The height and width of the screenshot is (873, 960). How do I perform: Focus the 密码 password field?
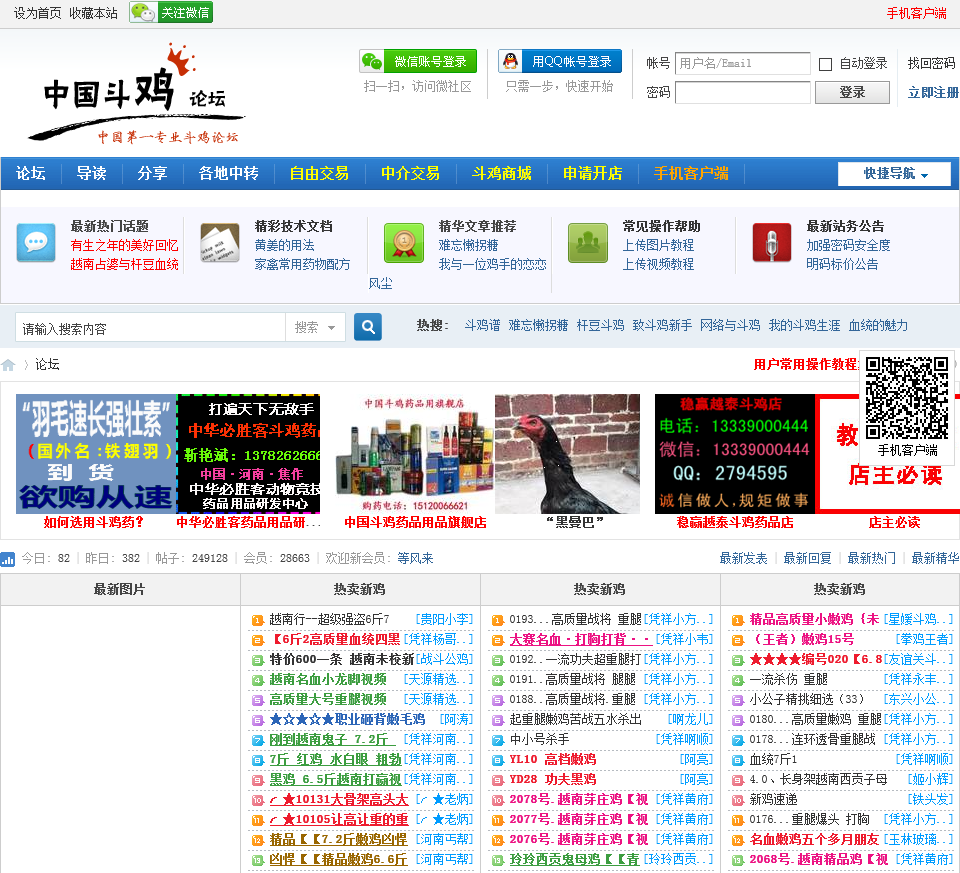point(743,92)
